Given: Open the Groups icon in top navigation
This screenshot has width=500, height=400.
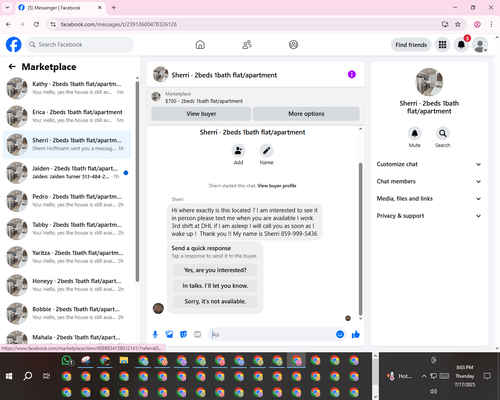Looking at the screenshot, I should pos(293,45).
